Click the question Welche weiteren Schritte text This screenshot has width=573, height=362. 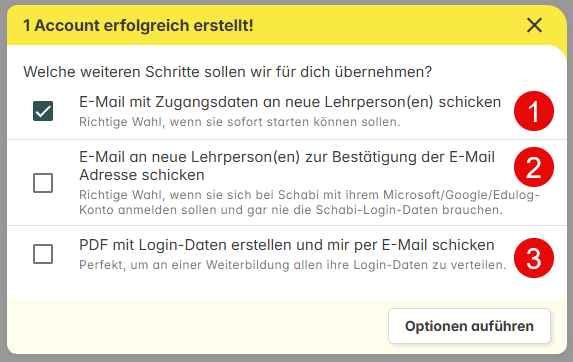pos(228,72)
